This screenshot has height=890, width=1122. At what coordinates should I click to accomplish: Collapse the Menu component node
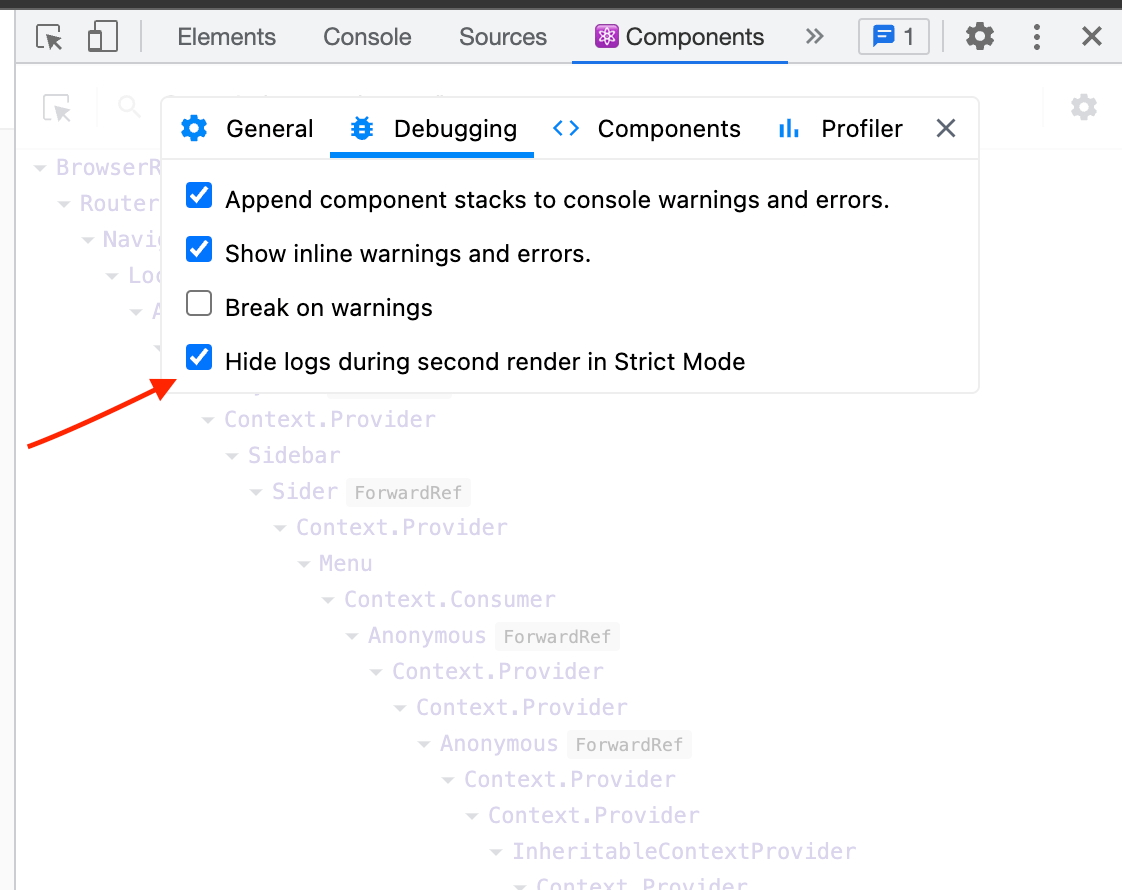coord(305,563)
